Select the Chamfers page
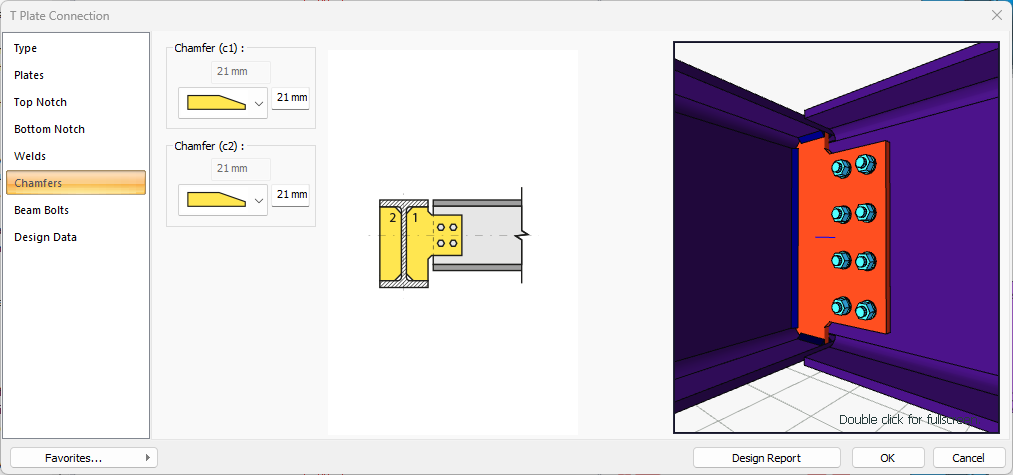The height and width of the screenshot is (475, 1013). [76, 183]
